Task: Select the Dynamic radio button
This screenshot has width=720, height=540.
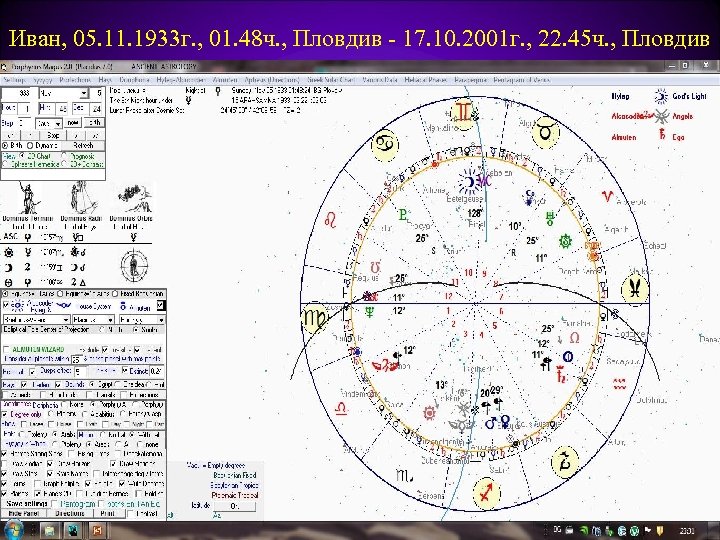Action: pyautogui.click(x=31, y=146)
